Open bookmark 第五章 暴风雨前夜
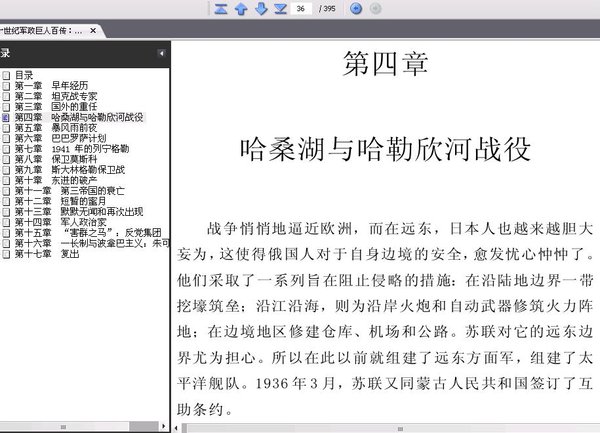 click(x=56, y=127)
